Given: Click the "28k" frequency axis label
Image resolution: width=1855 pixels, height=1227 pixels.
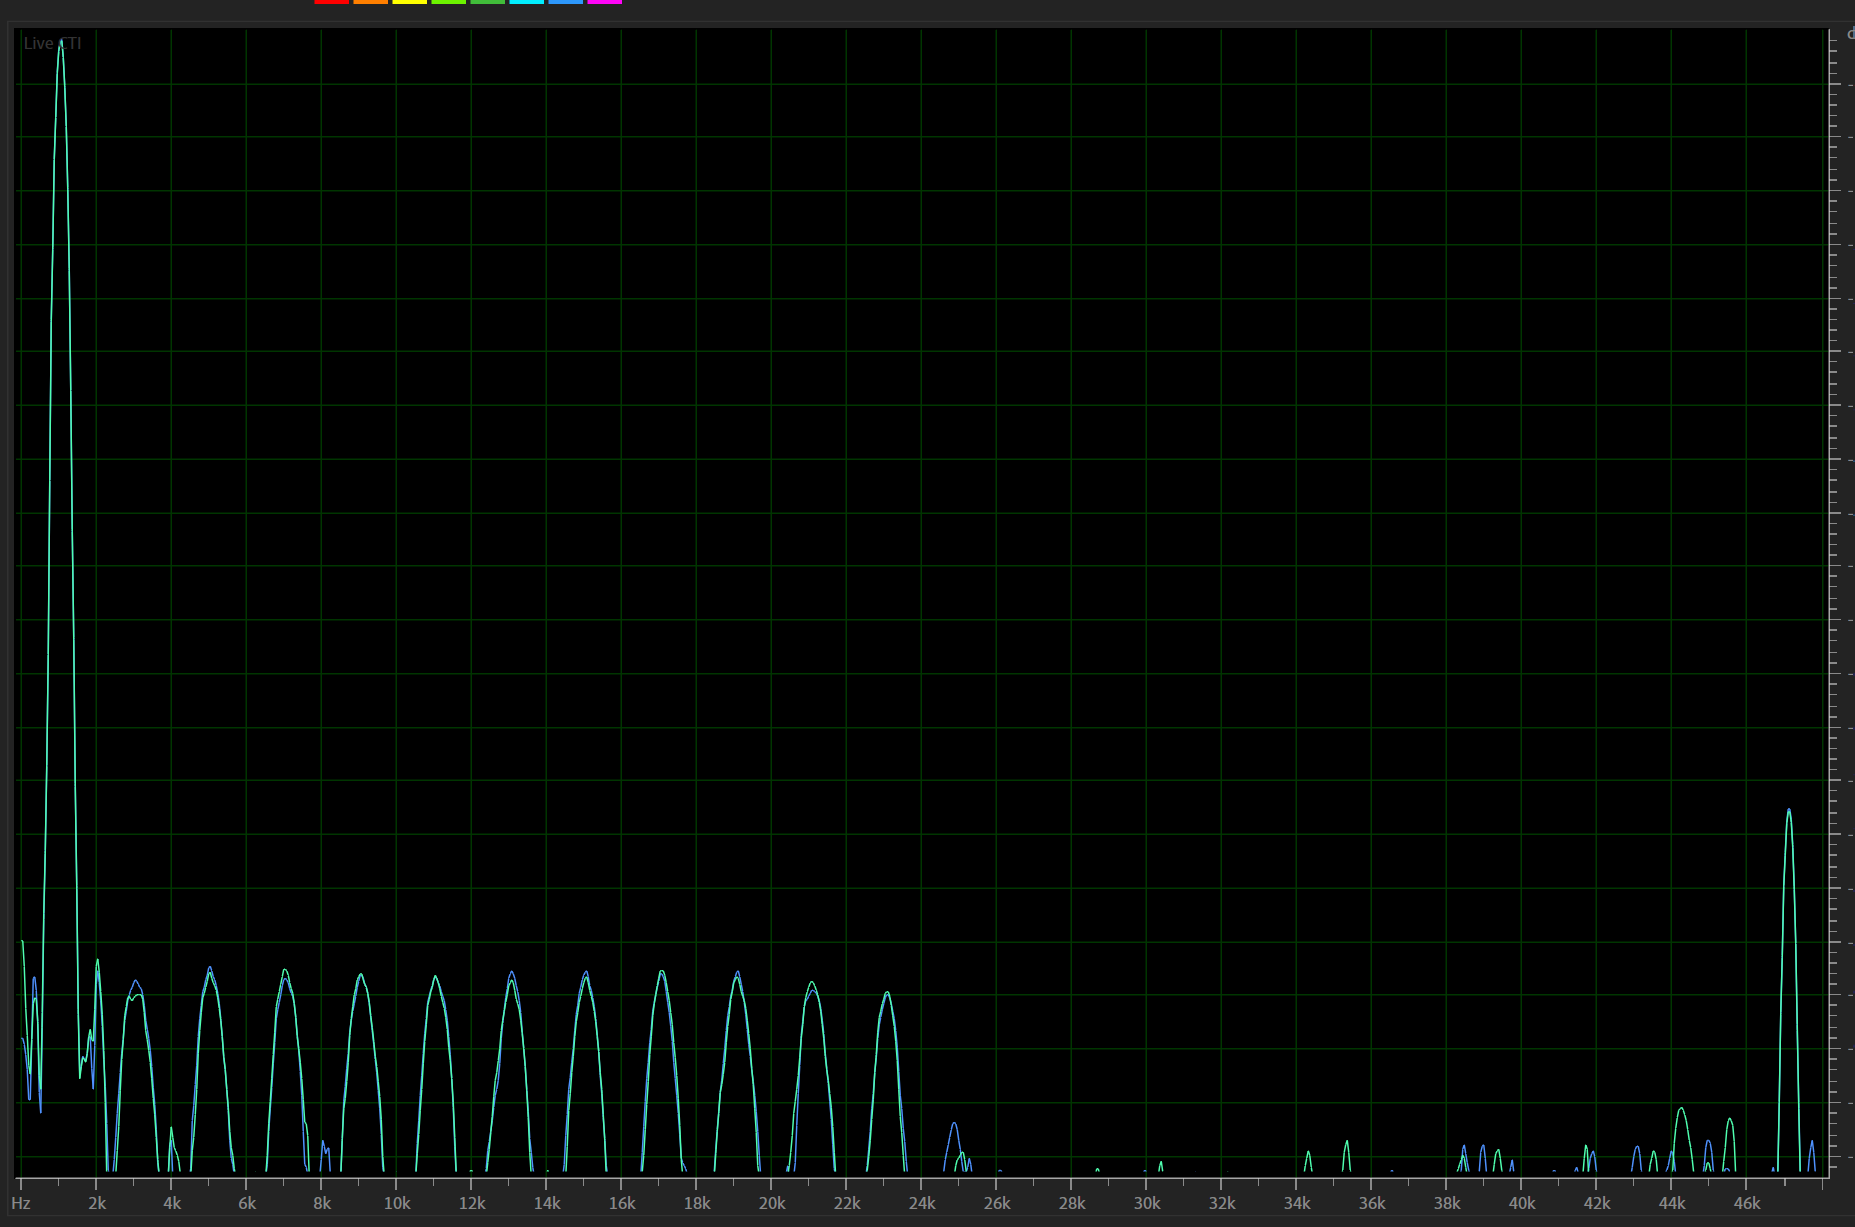Looking at the screenshot, I should [x=1072, y=1203].
